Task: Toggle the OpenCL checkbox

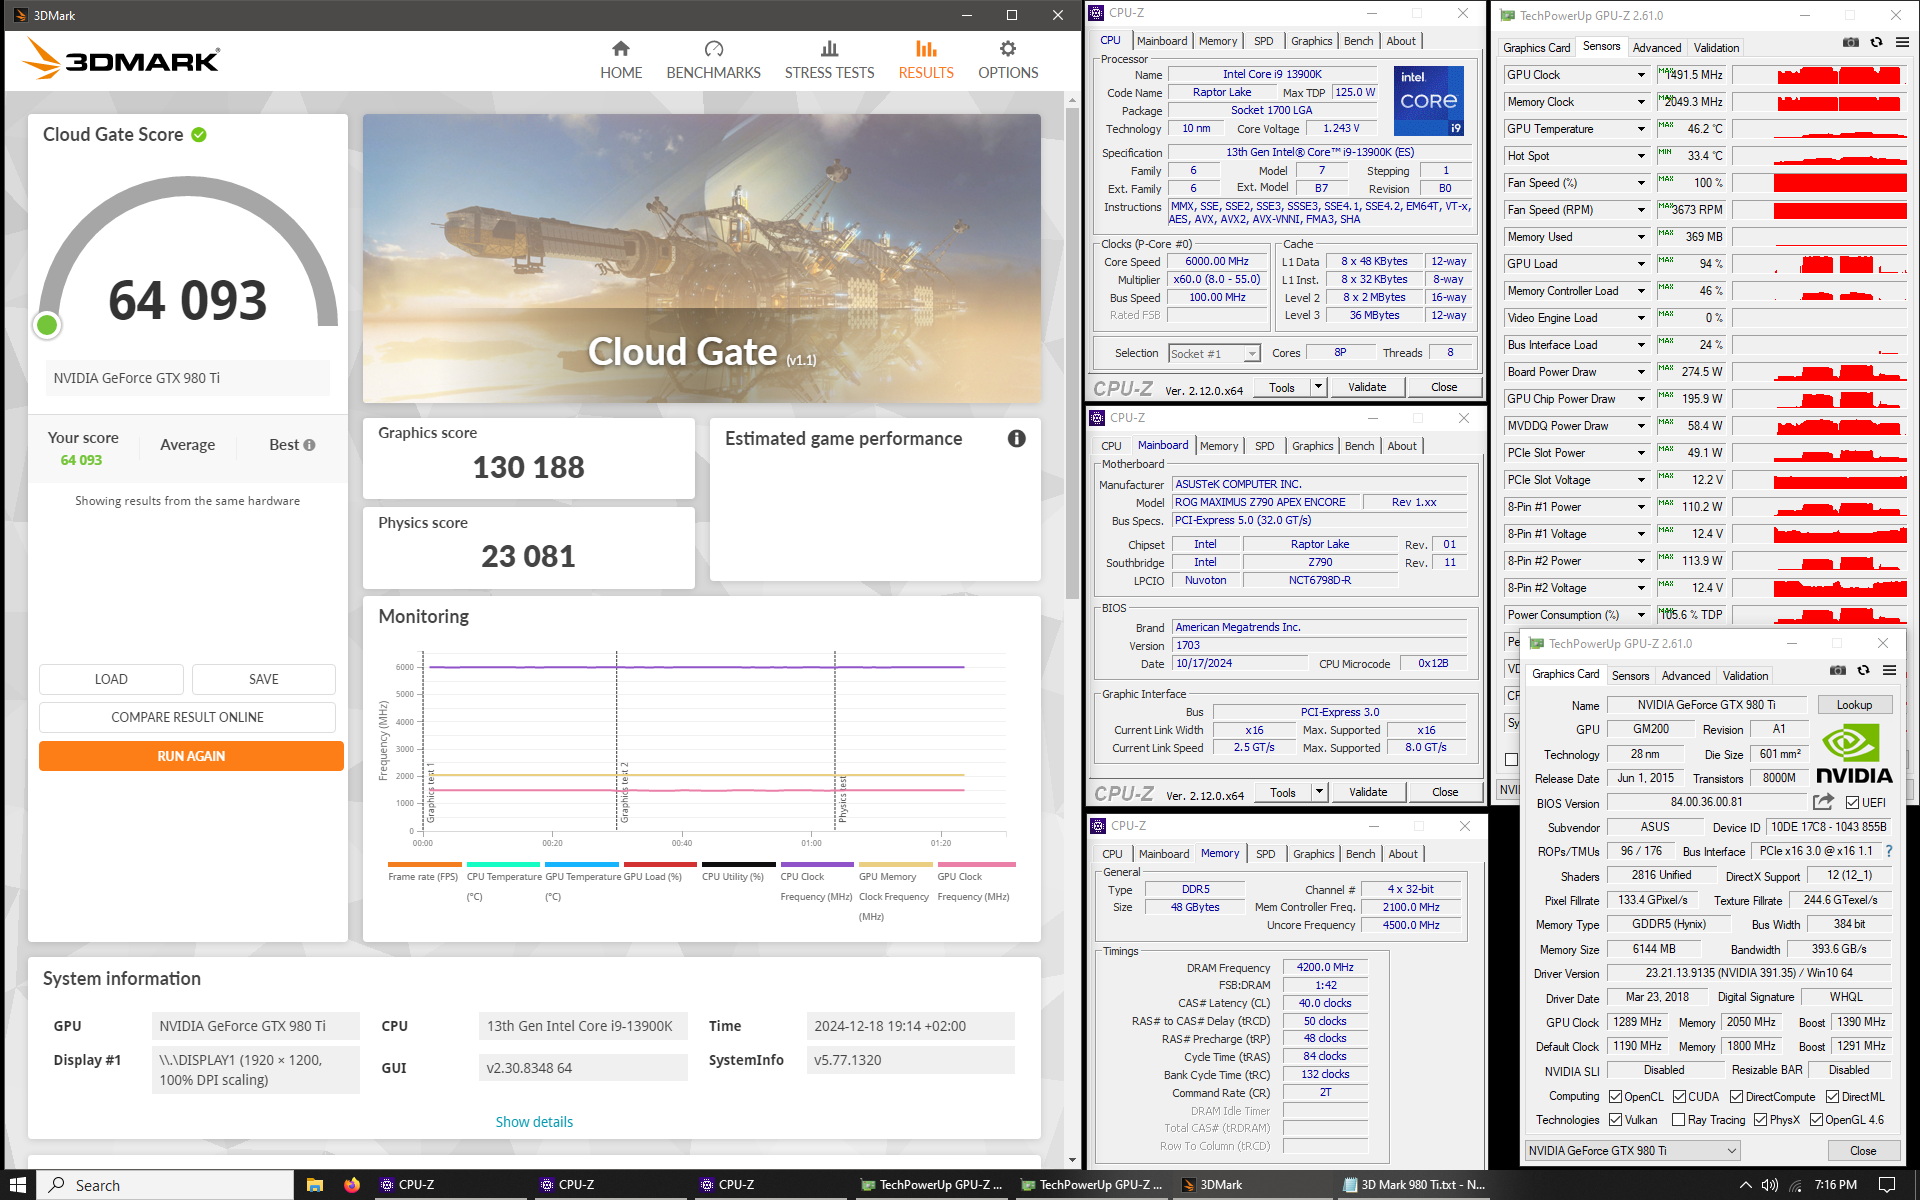Action: (1615, 1097)
